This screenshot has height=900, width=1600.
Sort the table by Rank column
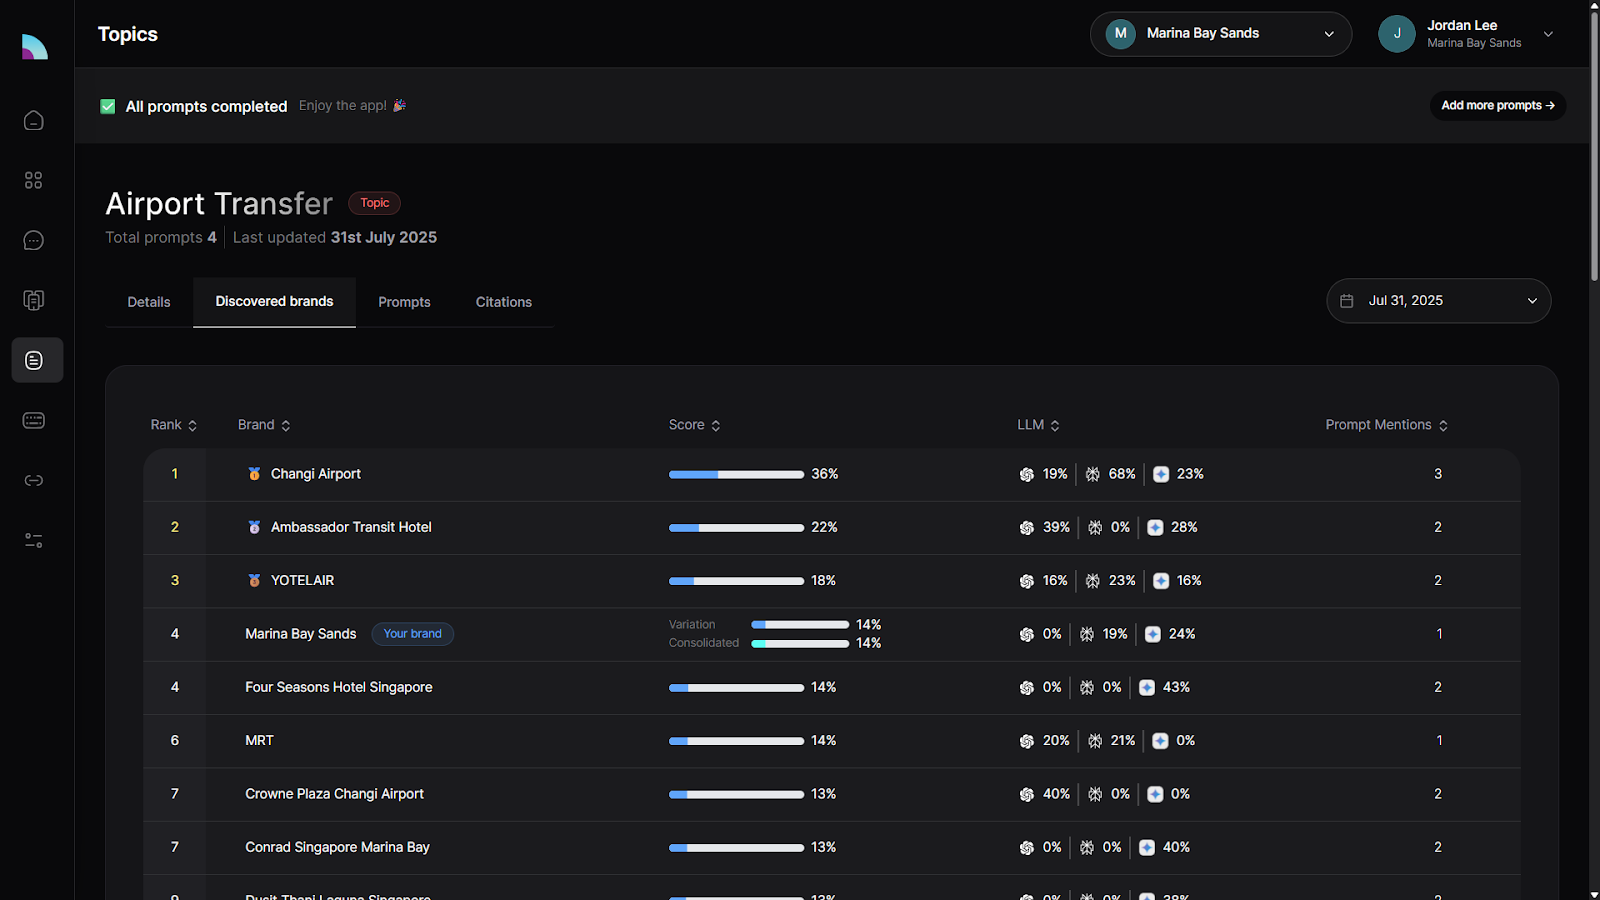(x=174, y=425)
